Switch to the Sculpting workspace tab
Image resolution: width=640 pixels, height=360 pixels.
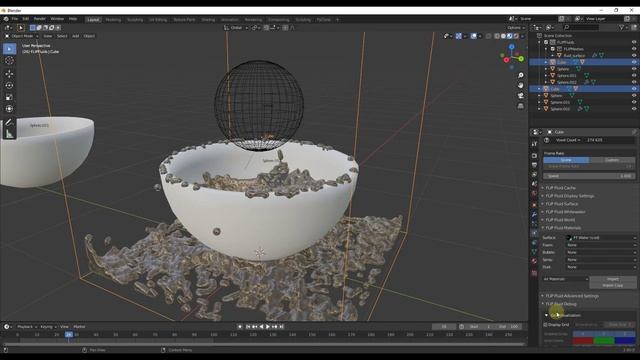click(x=135, y=20)
